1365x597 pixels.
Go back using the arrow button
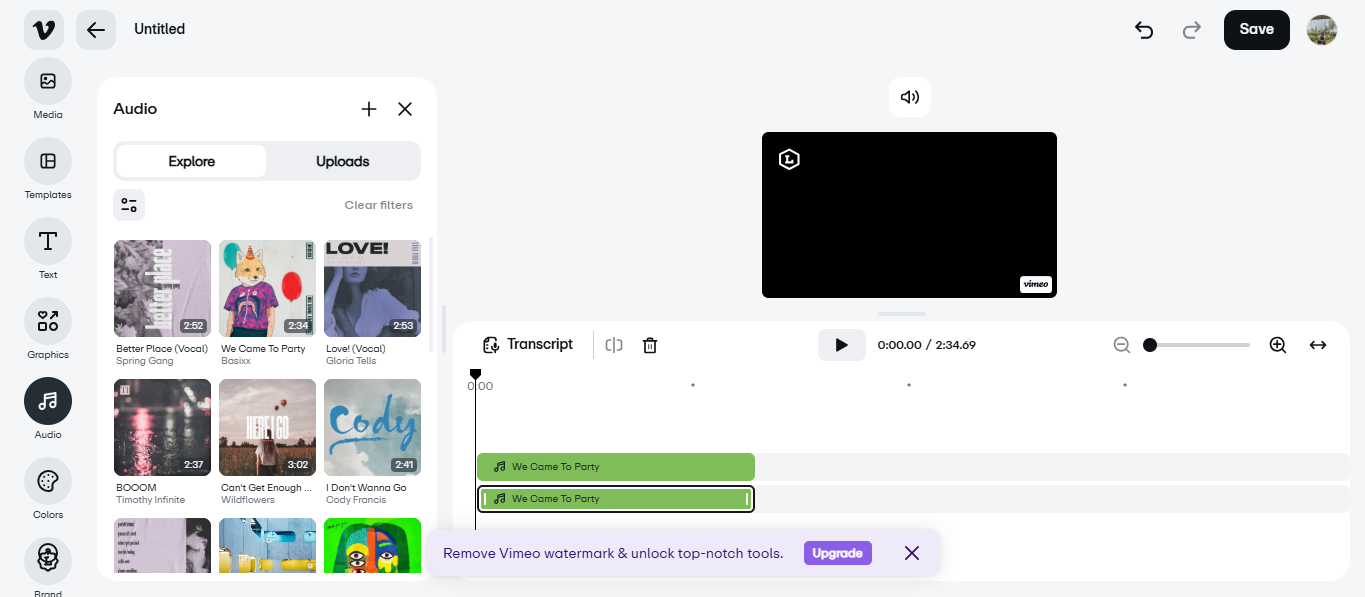pyautogui.click(x=96, y=30)
